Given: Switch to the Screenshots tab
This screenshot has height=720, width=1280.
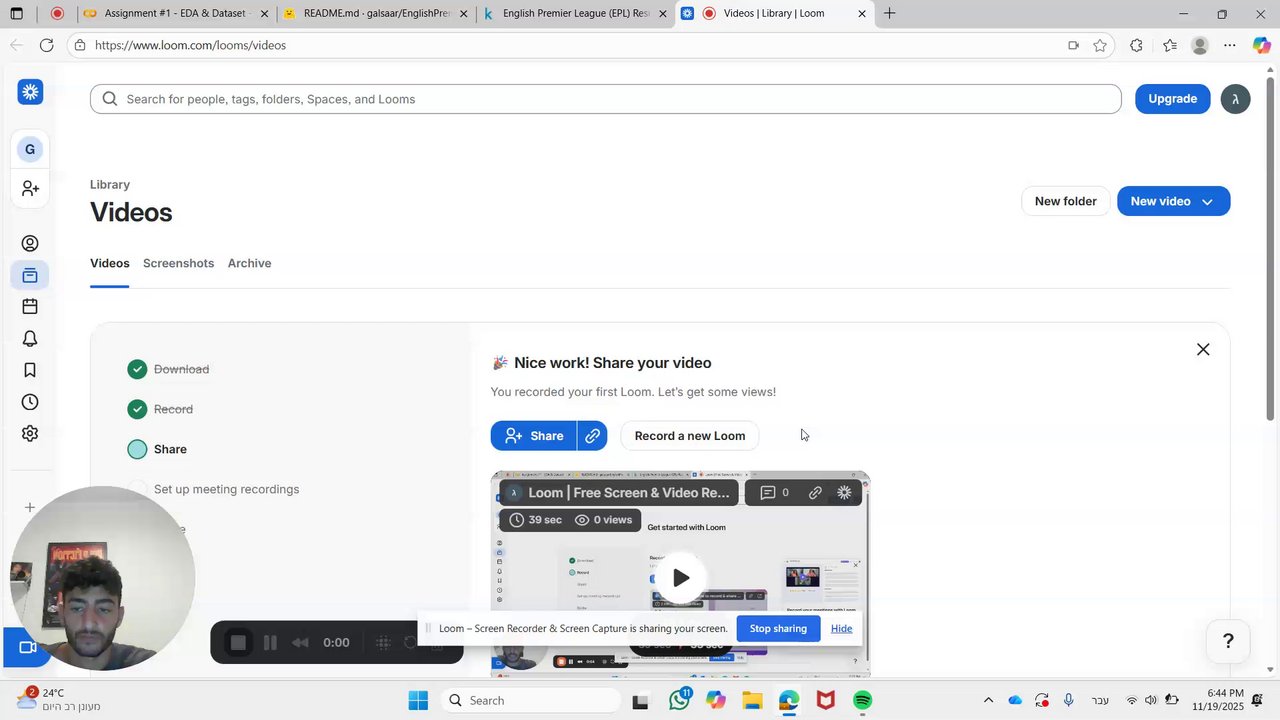Looking at the screenshot, I should (178, 263).
